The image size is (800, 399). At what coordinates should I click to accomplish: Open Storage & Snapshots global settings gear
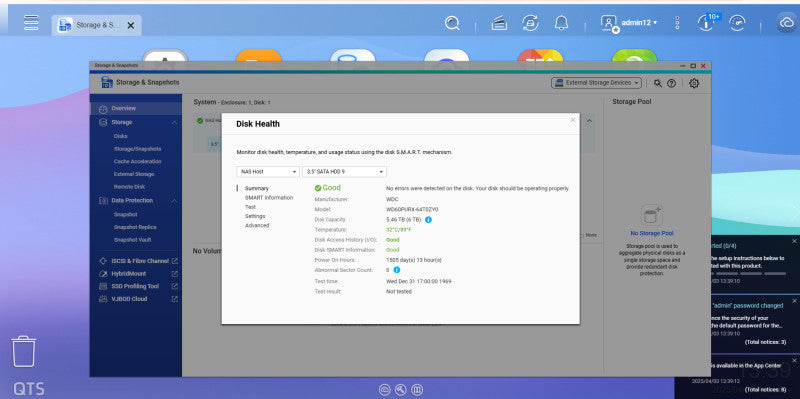[694, 83]
